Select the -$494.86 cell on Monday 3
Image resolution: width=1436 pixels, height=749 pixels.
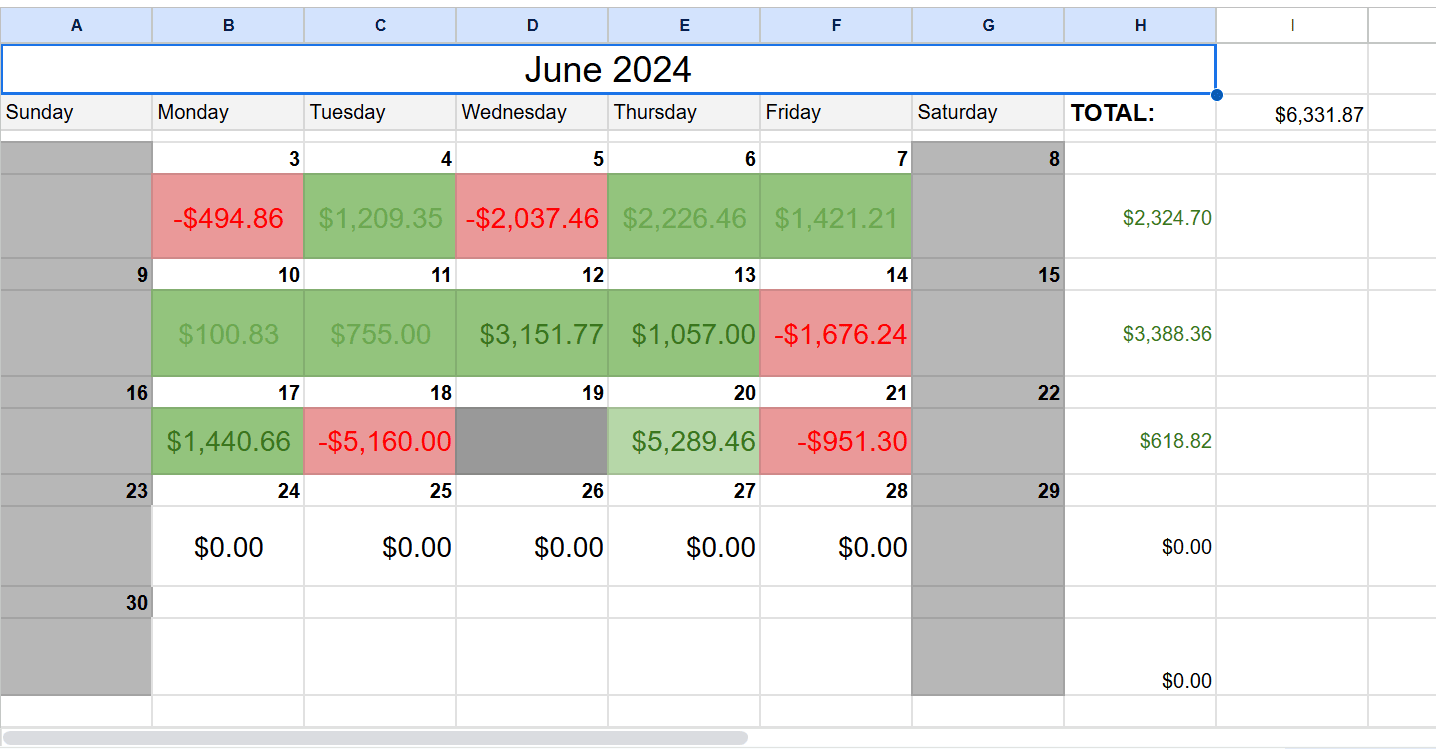pos(228,217)
